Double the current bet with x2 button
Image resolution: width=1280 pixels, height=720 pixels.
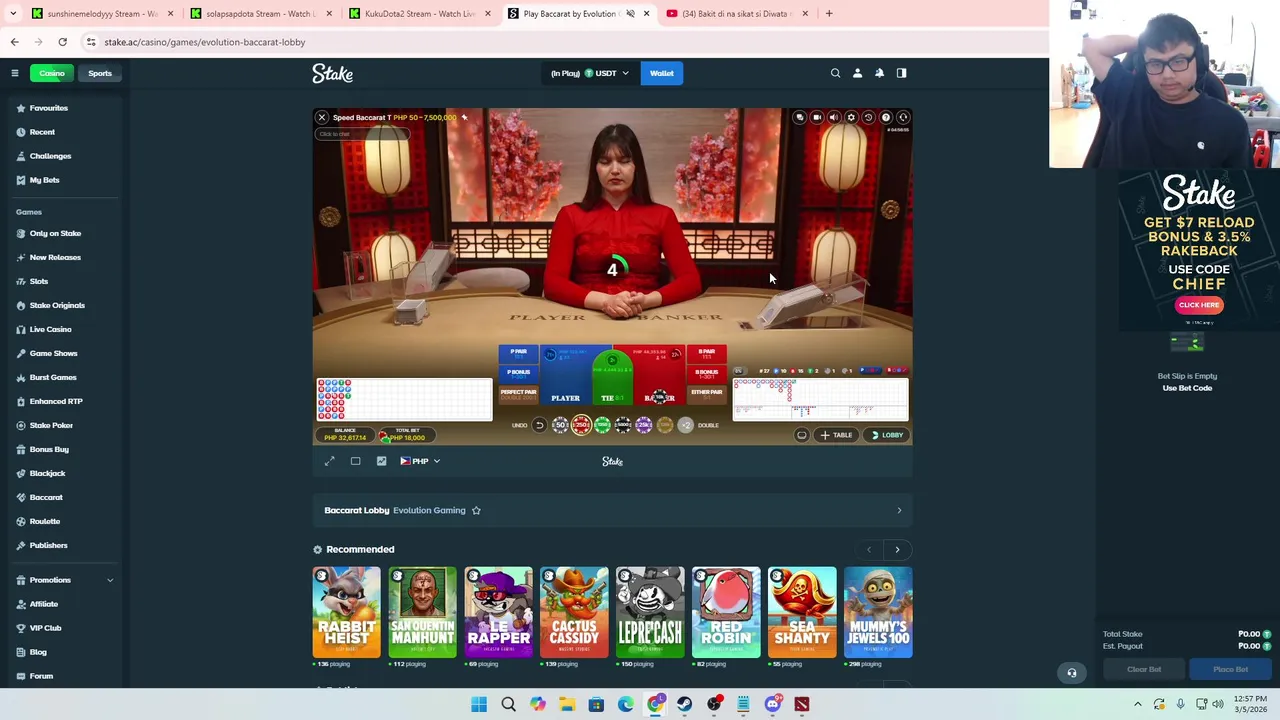(685, 425)
